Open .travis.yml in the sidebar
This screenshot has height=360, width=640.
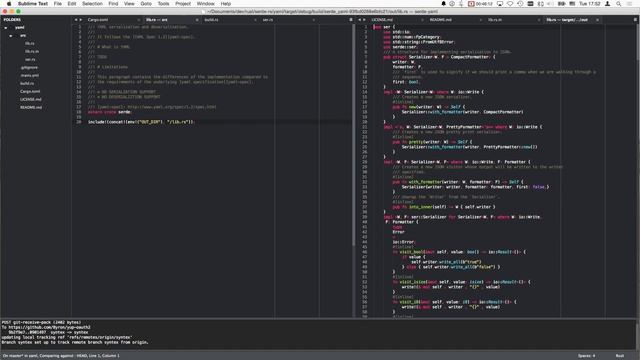pos(30,76)
